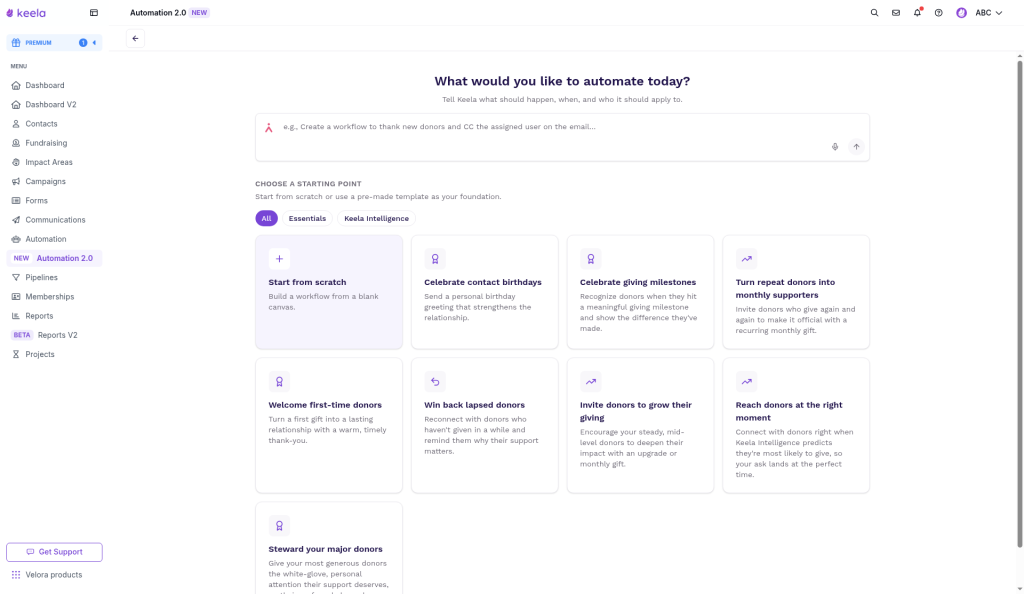
Task: Click the page vertical scrollbar
Action: (1019, 304)
